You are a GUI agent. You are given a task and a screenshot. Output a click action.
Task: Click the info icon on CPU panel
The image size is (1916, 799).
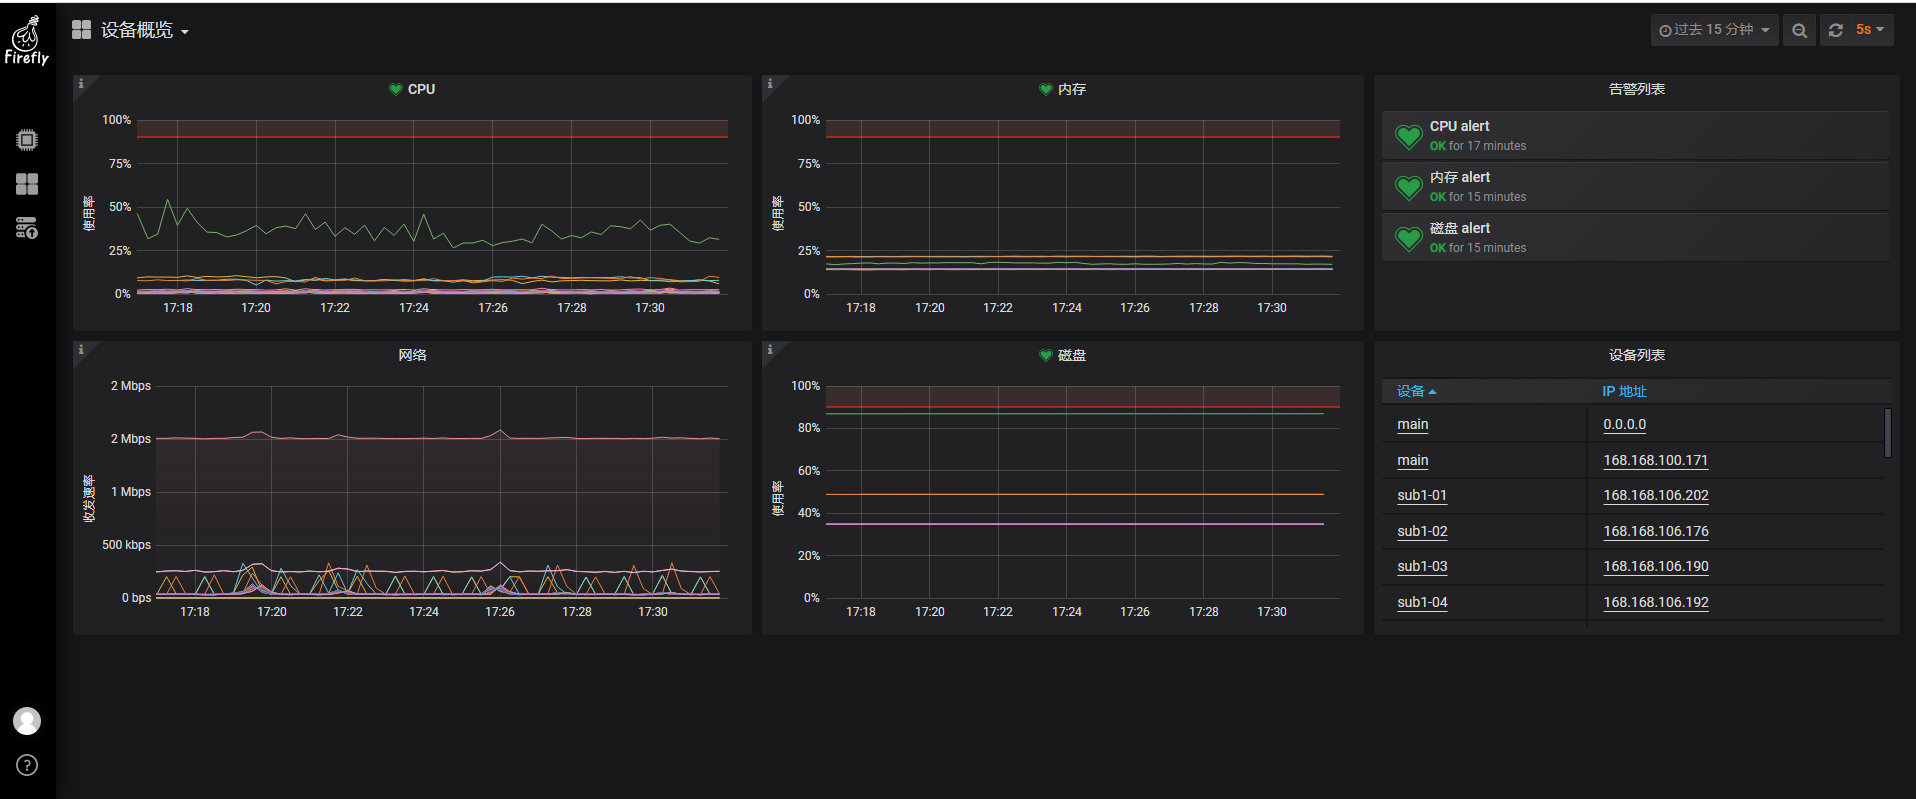click(81, 83)
